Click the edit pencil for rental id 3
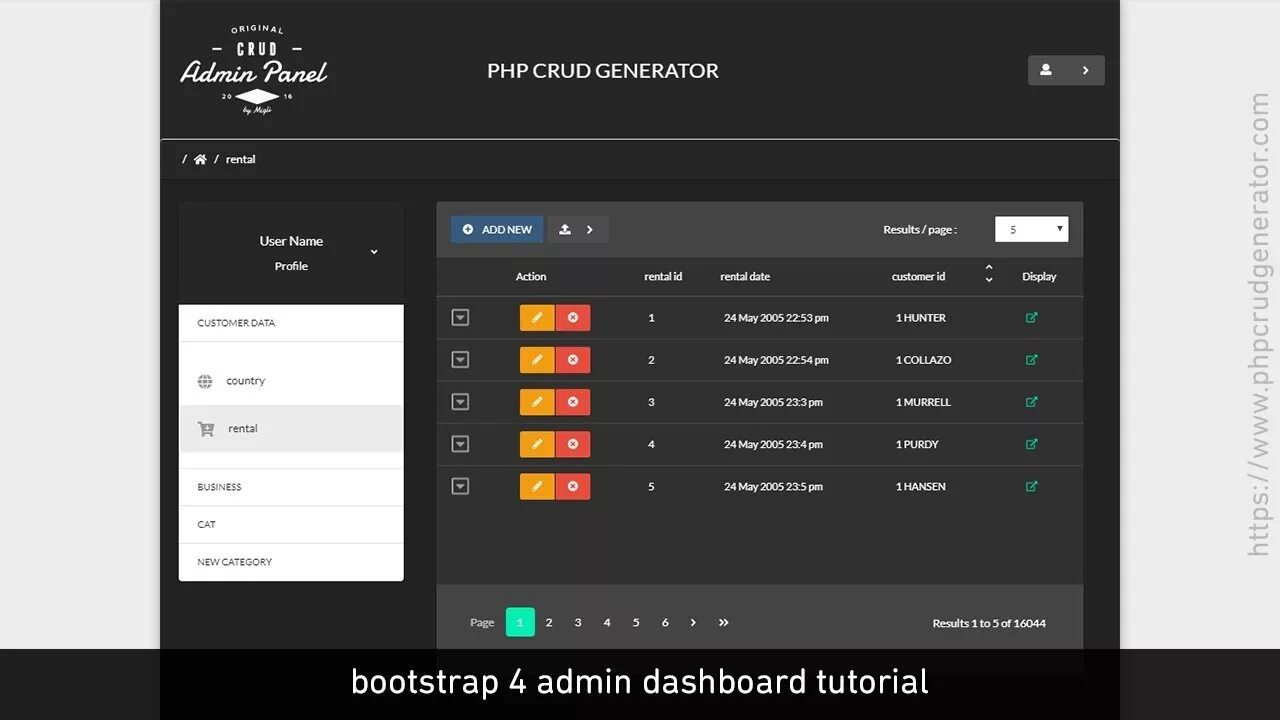Image resolution: width=1280 pixels, height=720 pixels. pos(537,402)
